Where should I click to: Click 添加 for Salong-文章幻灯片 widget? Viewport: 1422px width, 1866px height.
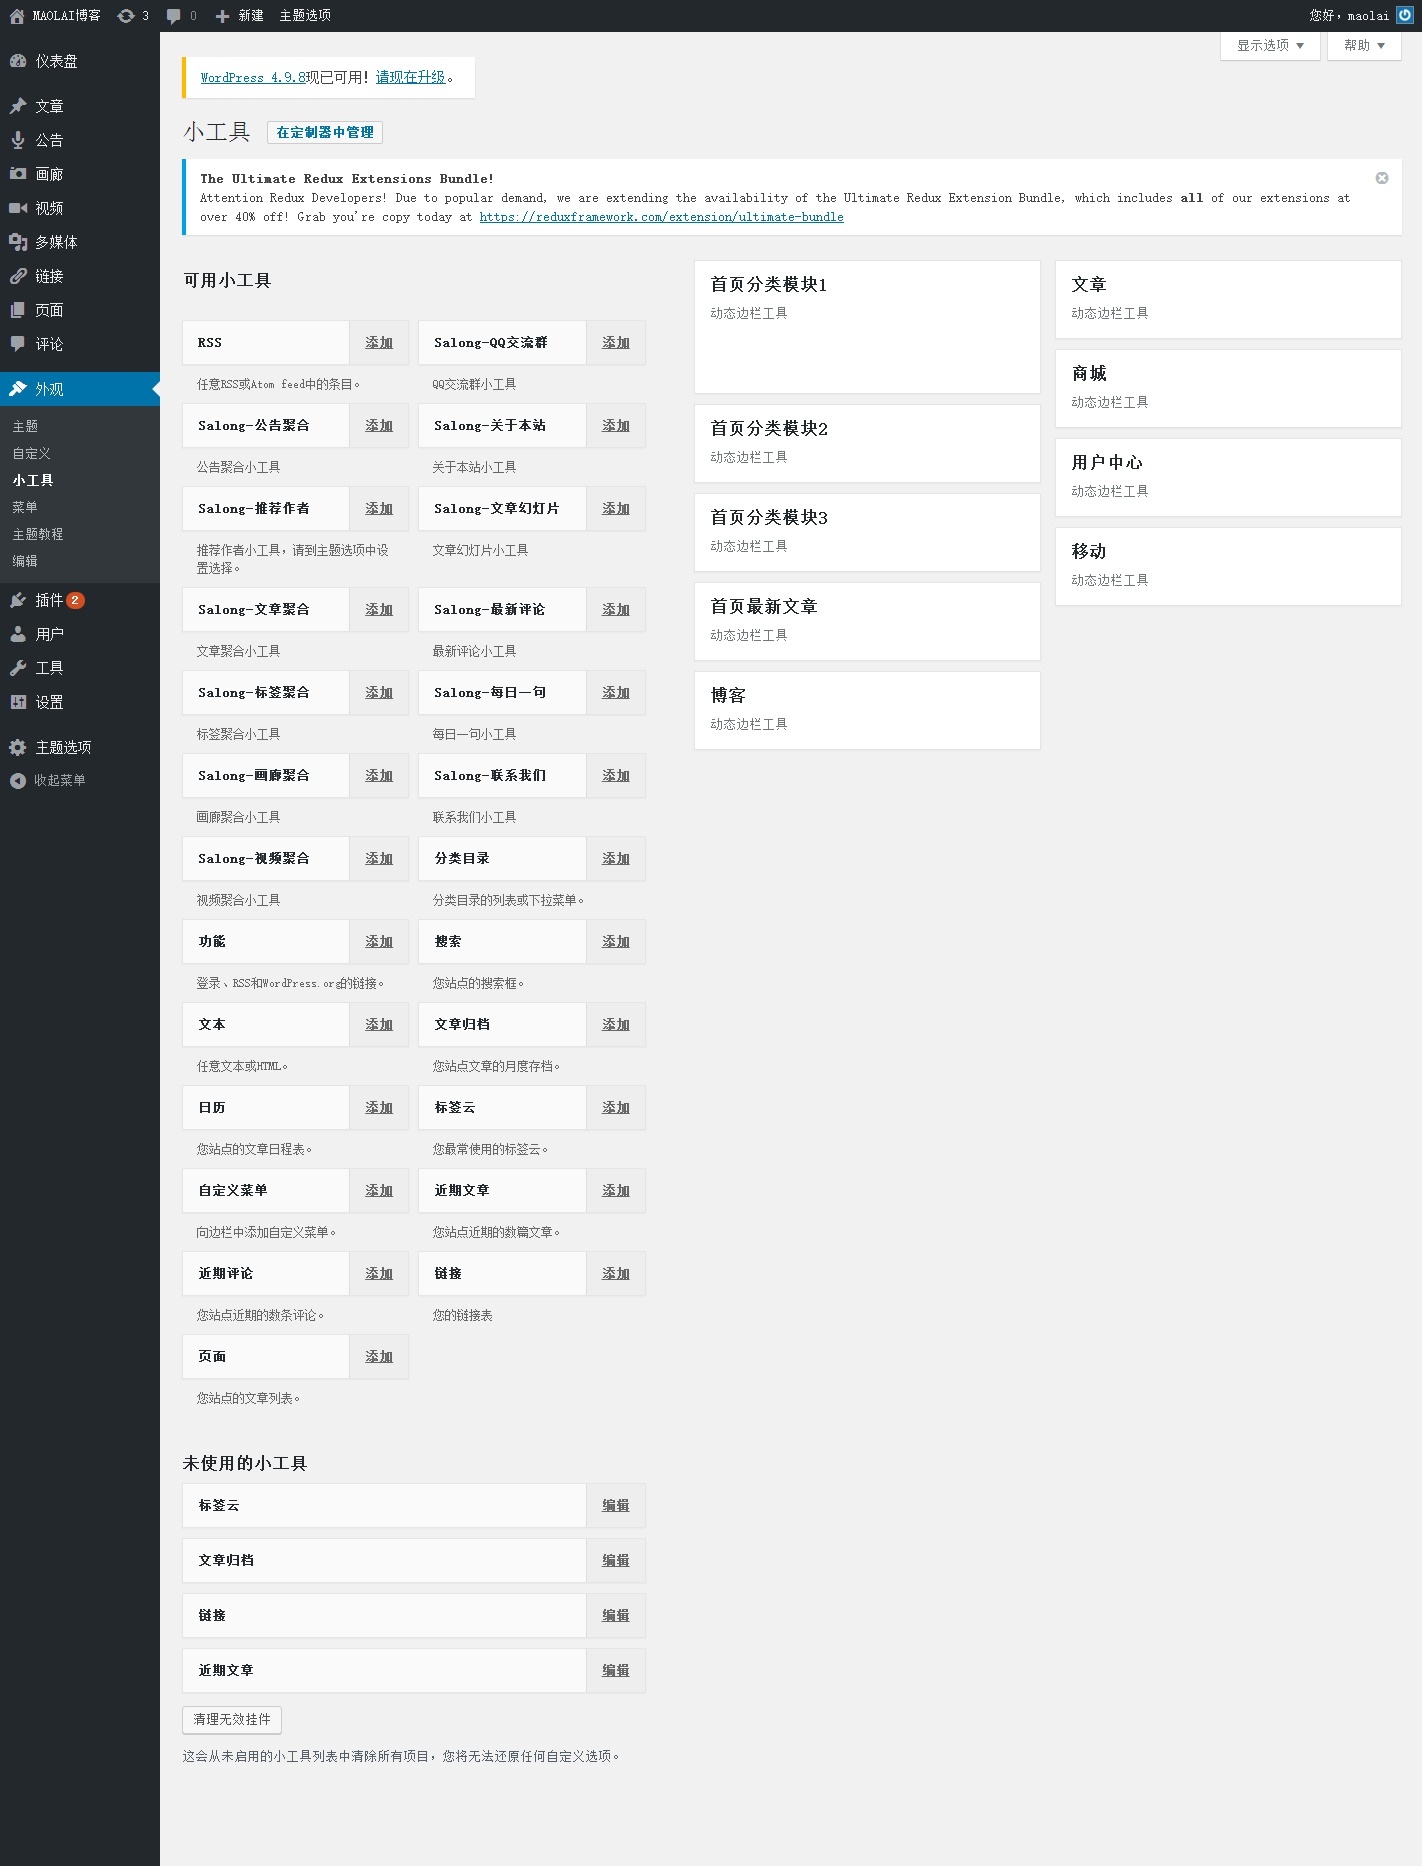click(616, 509)
